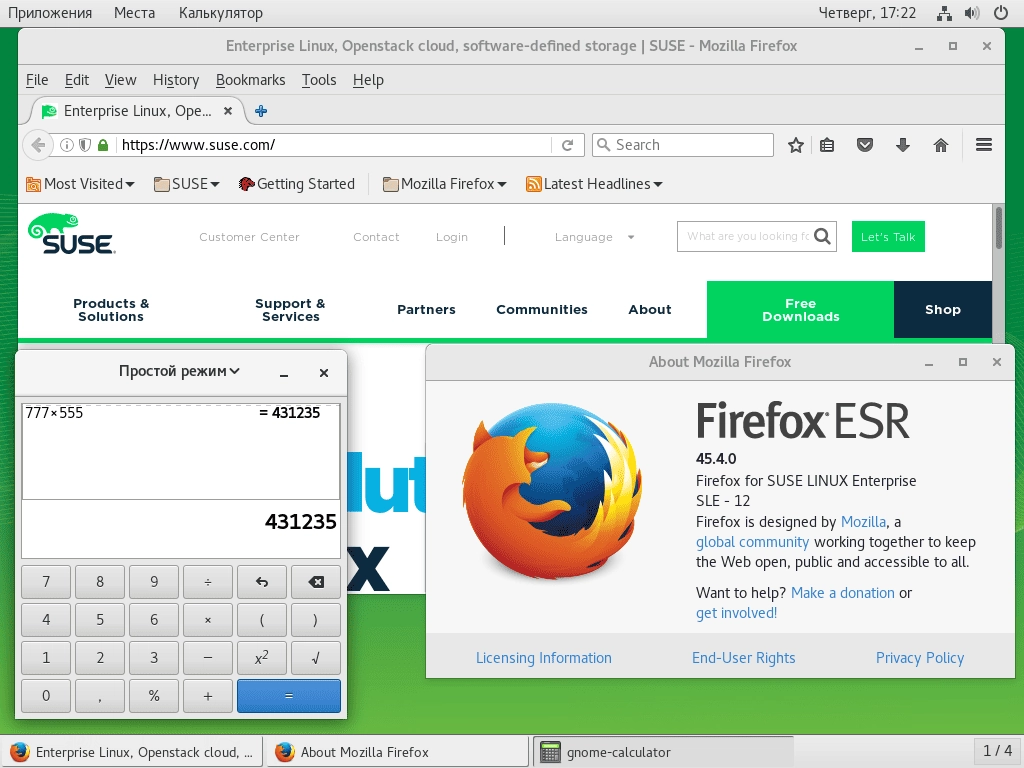
Task: Expand the Latest Headlines feed dropdown
Action: pos(594,184)
